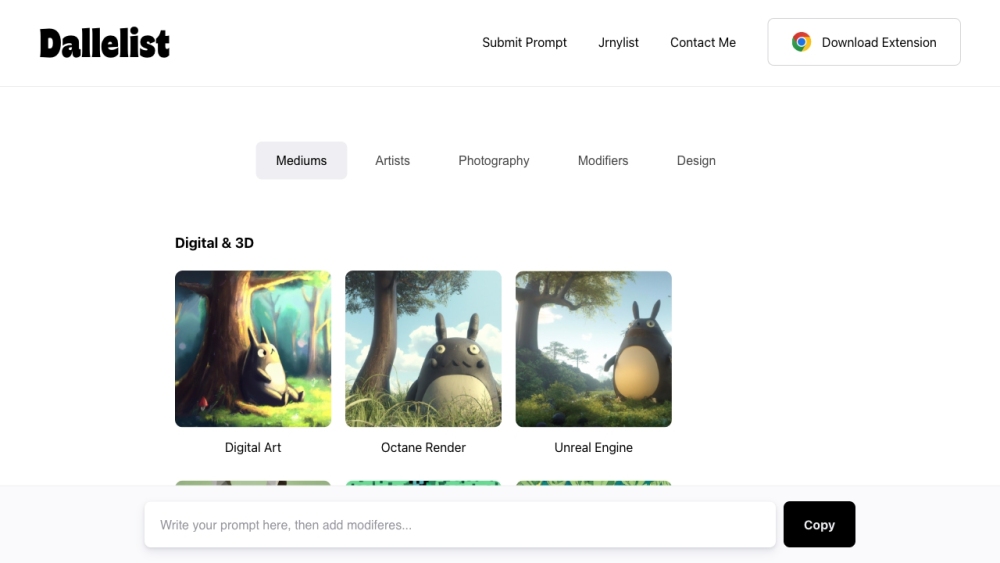Click the partially visible thumbnail below Digital Art
This screenshot has width=1000, height=563.
pos(253,483)
